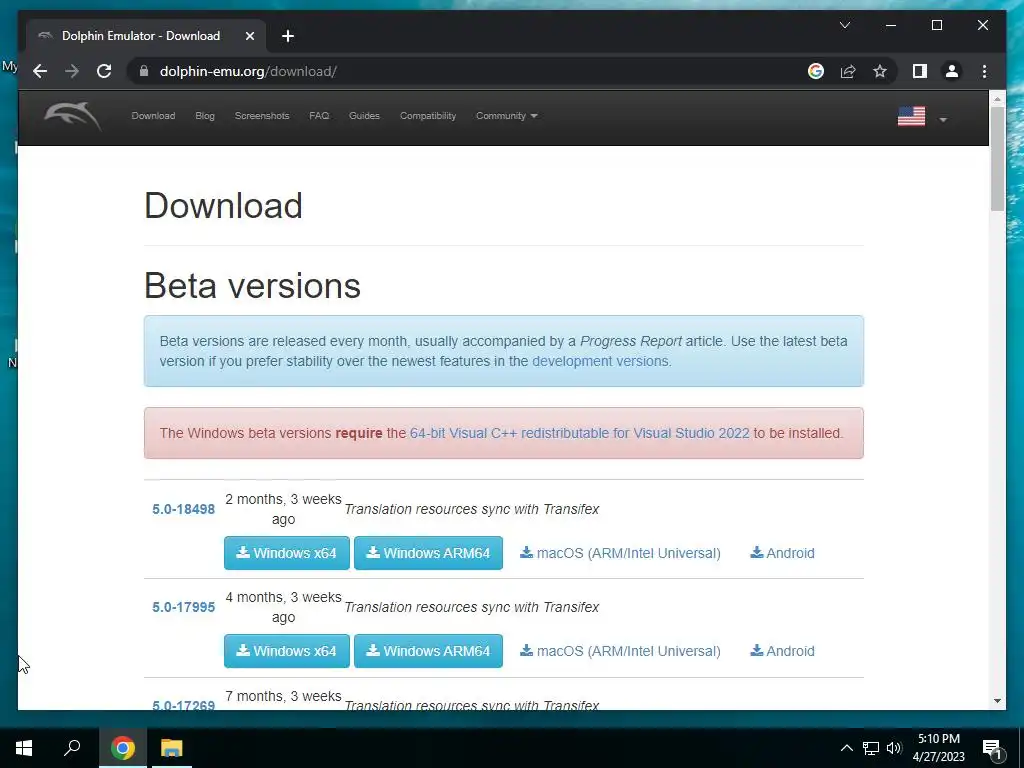The height and width of the screenshot is (768, 1024).
Task: Expand the Community menu
Action: [506, 116]
